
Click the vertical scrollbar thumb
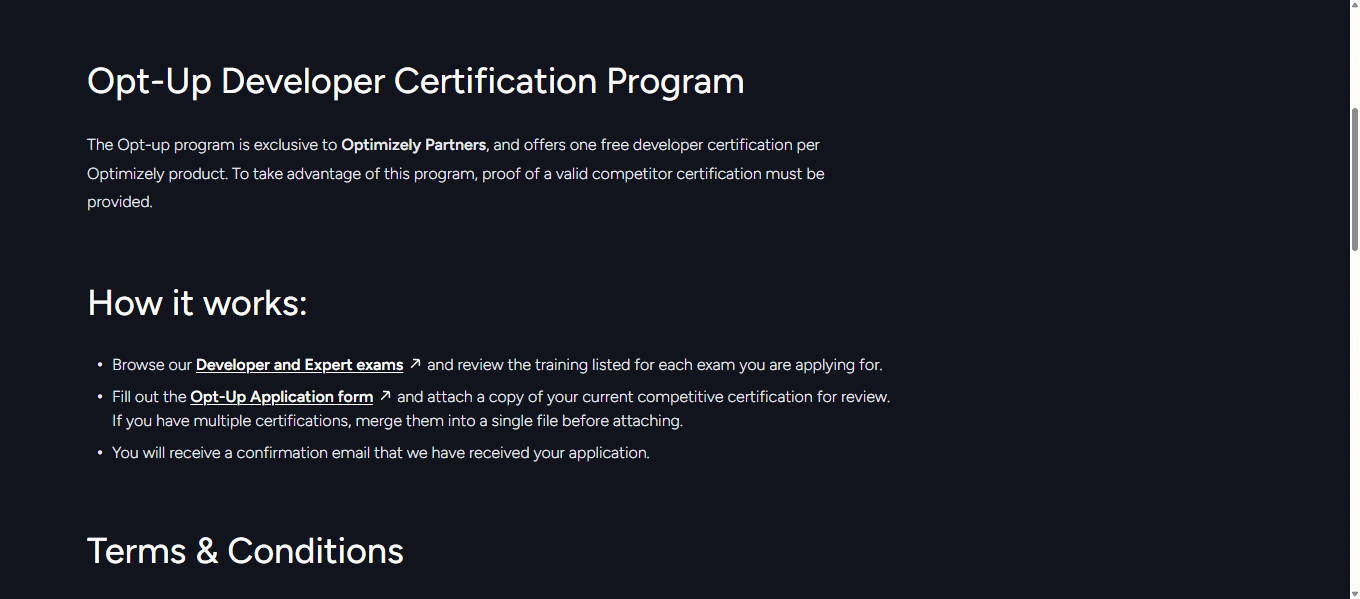(1354, 178)
